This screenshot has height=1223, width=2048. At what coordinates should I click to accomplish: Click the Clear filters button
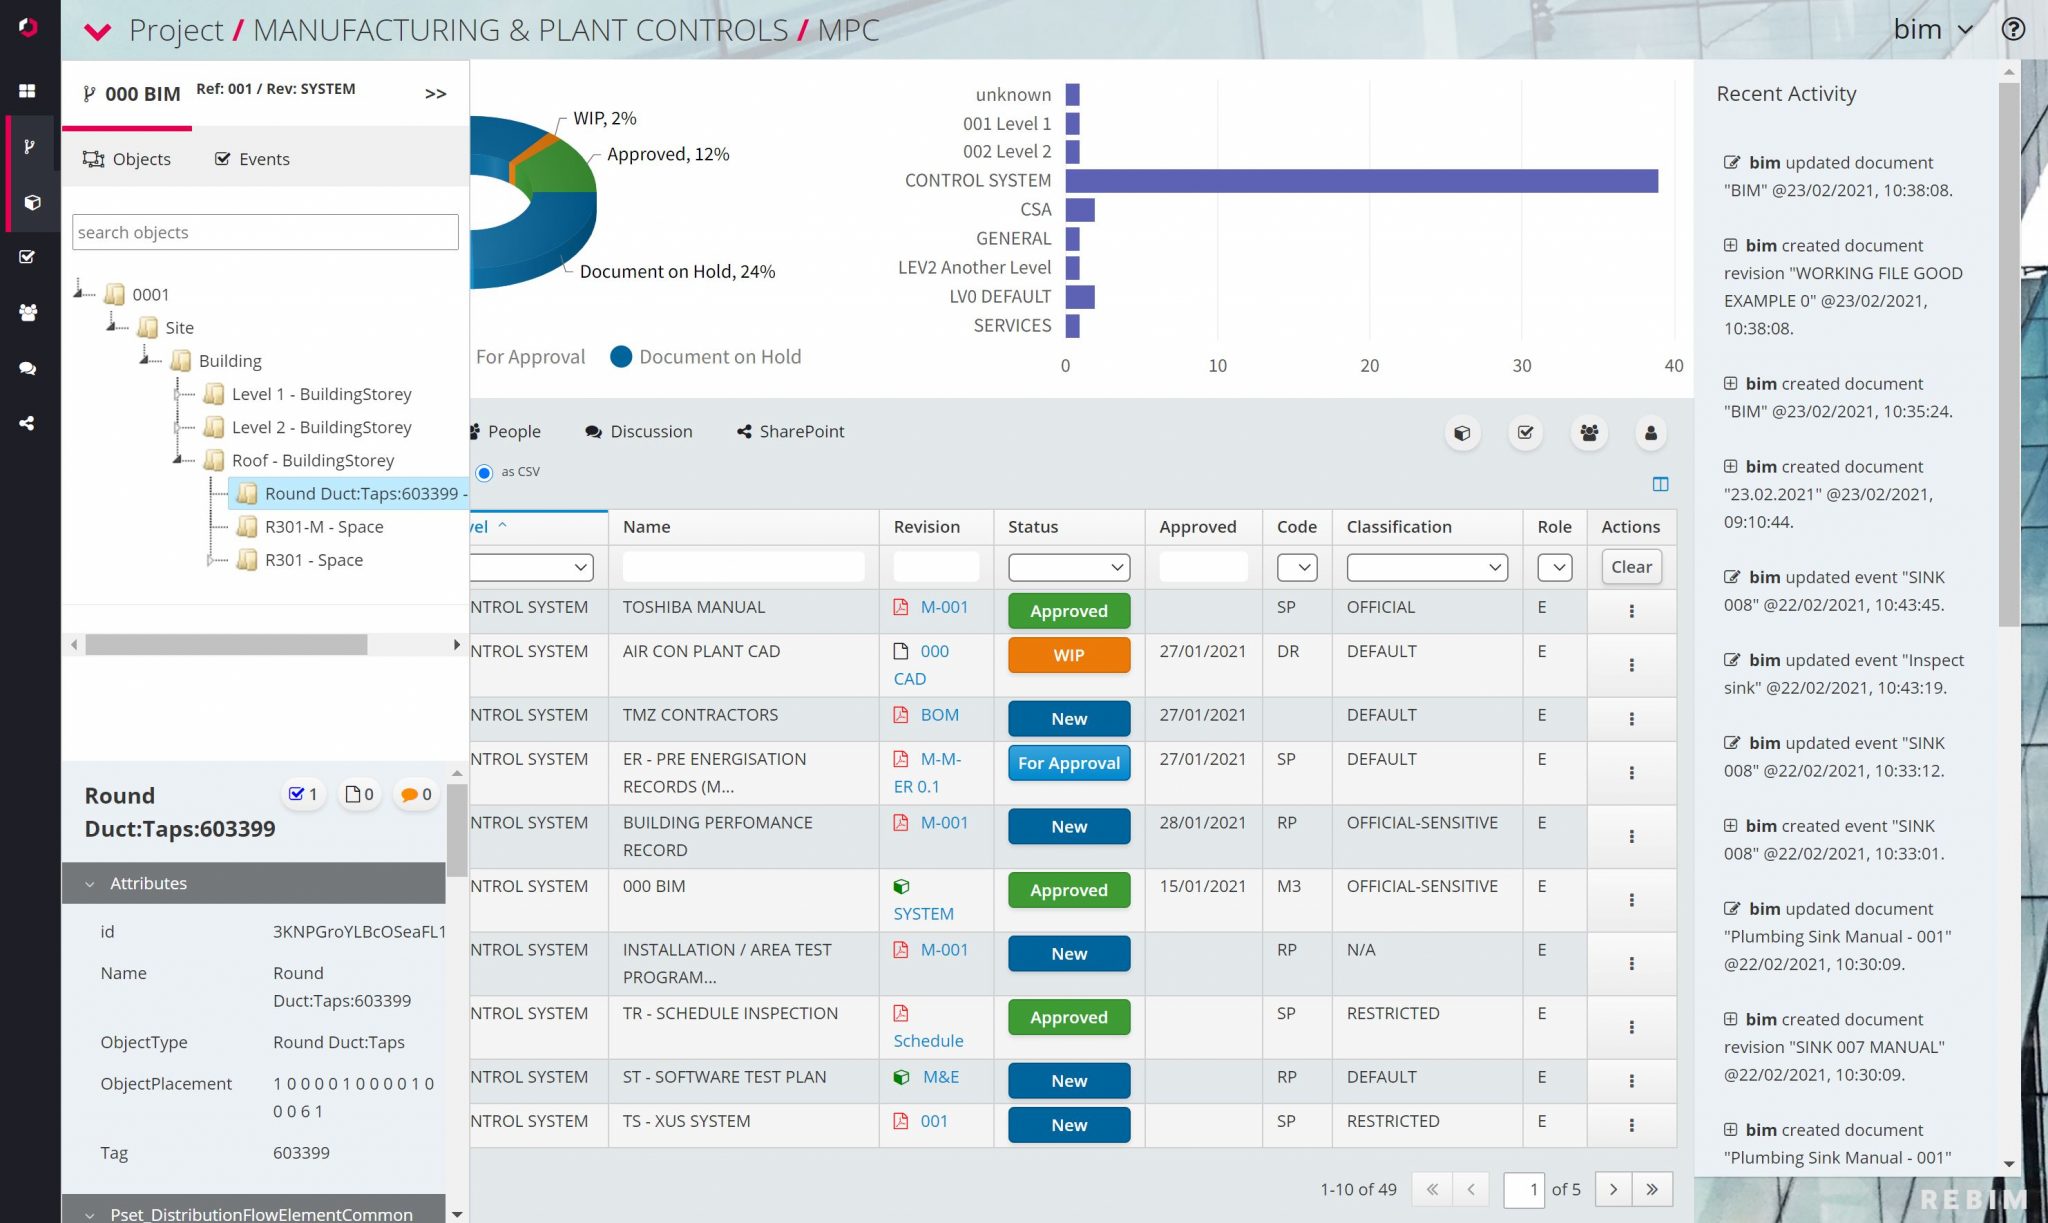1630,567
